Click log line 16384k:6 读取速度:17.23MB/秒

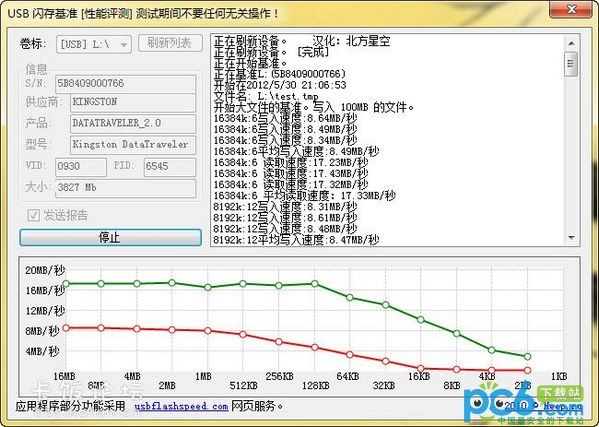(x=291, y=162)
